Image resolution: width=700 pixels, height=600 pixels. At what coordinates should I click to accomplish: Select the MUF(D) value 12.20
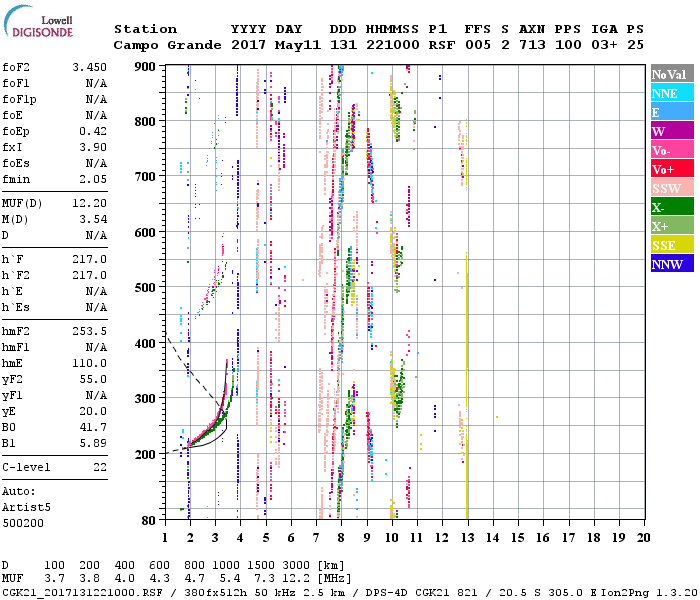coord(90,201)
